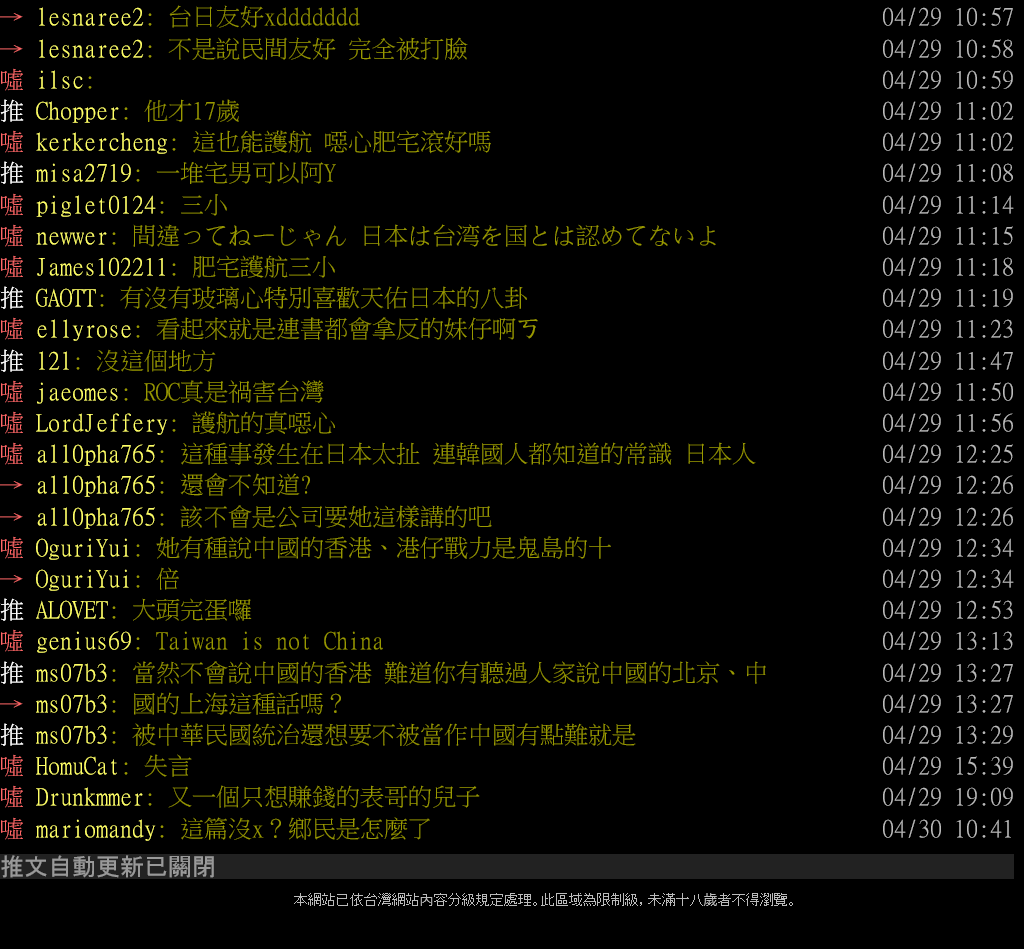Click username ellyrose
Image resolution: width=1024 pixels, height=949 pixels.
pos(84,330)
